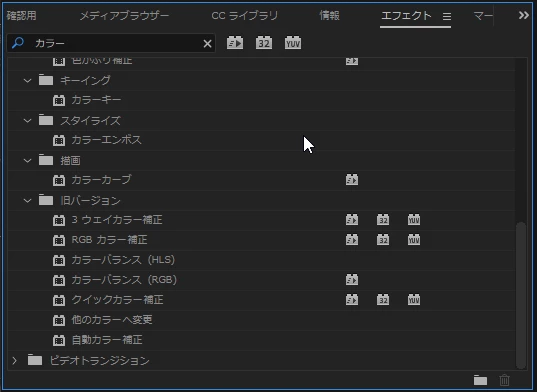This screenshot has width=537, height=392.
Task: Expand the ビデオトランジション folder
Action: 14,361
